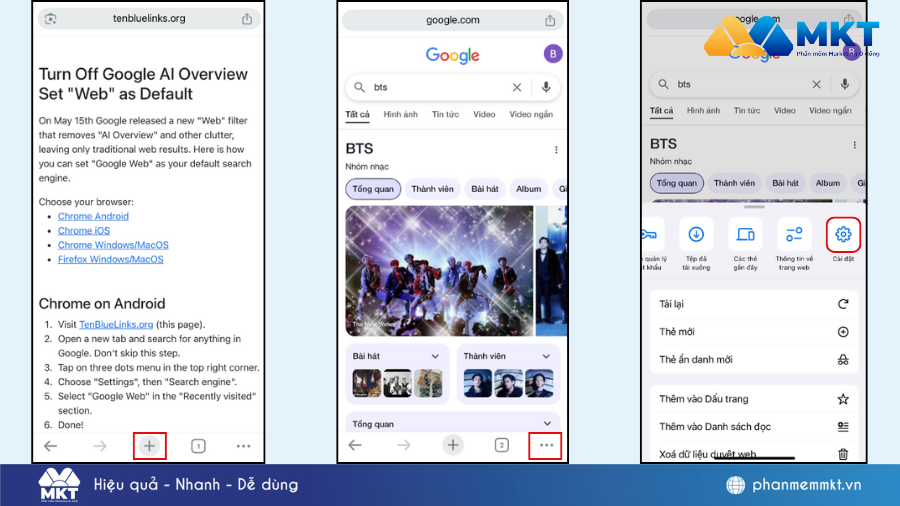The height and width of the screenshot is (506, 900).
Task: Tap Thông tin về trang web icon
Action: pyautogui.click(x=794, y=234)
